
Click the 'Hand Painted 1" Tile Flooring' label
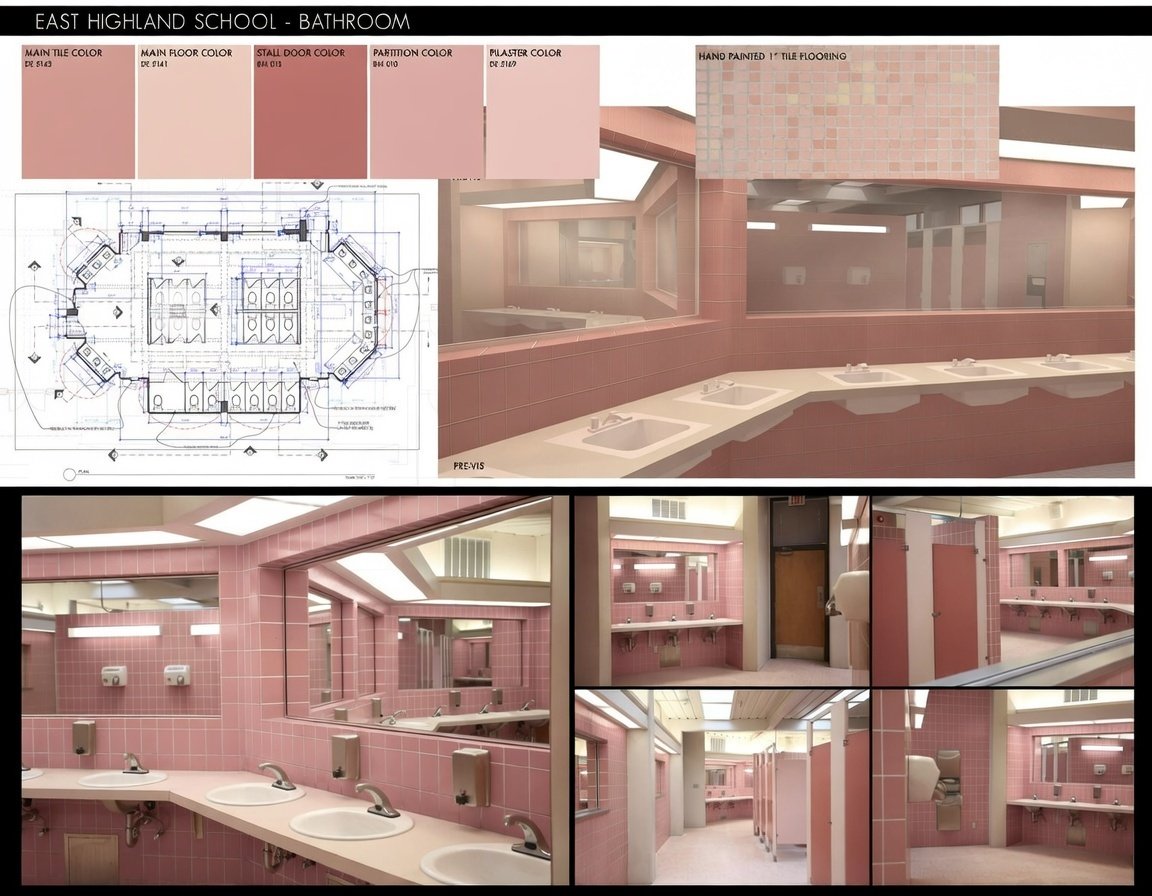pyautogui.click(x=772, y=56)
